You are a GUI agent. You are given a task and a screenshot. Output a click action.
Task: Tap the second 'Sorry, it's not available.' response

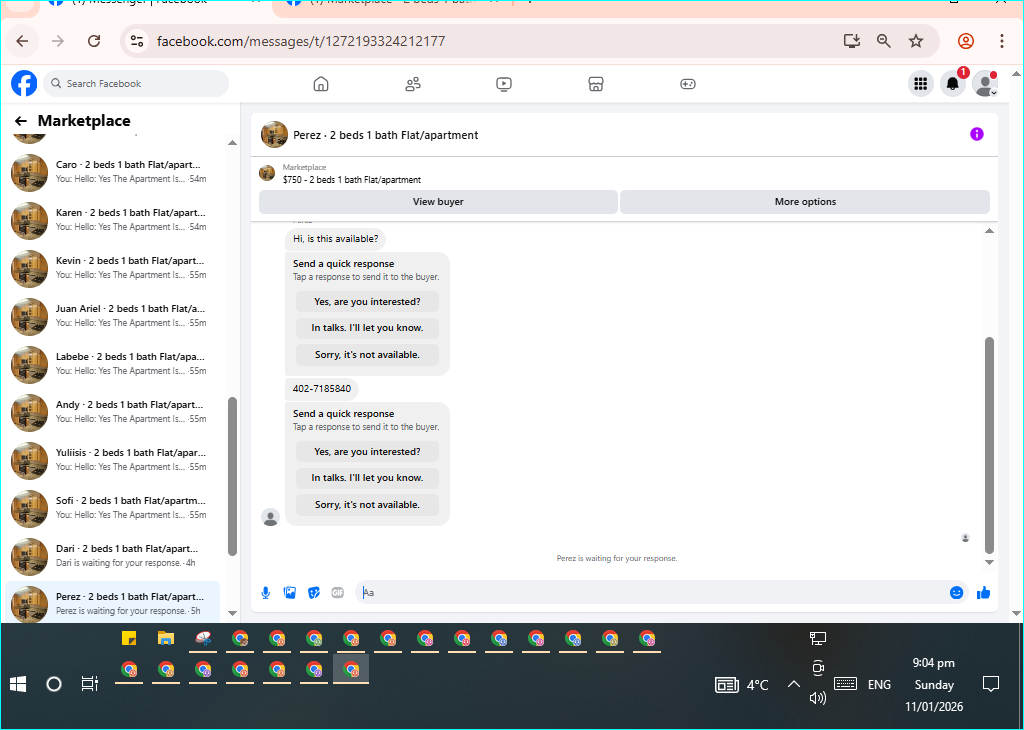tap(367, 505)
